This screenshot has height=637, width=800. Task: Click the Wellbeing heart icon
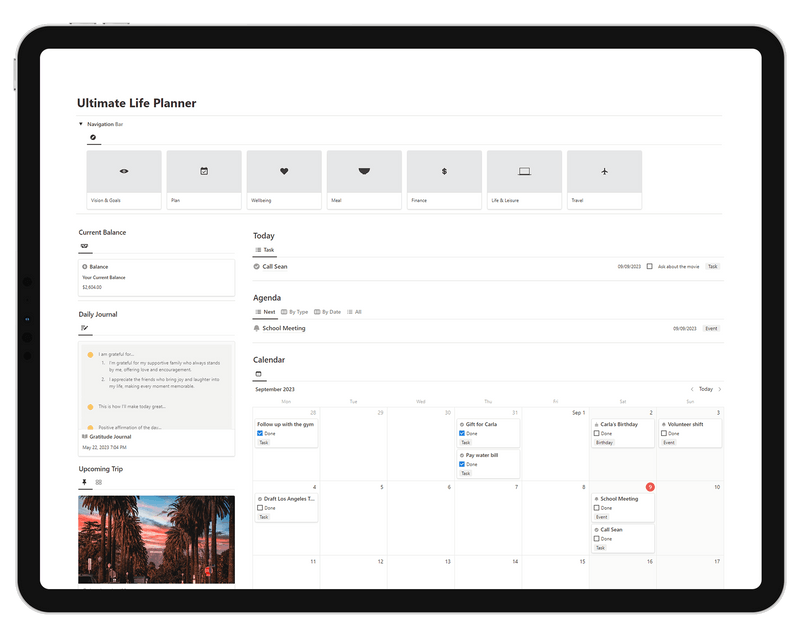click(x=283, y=171)
